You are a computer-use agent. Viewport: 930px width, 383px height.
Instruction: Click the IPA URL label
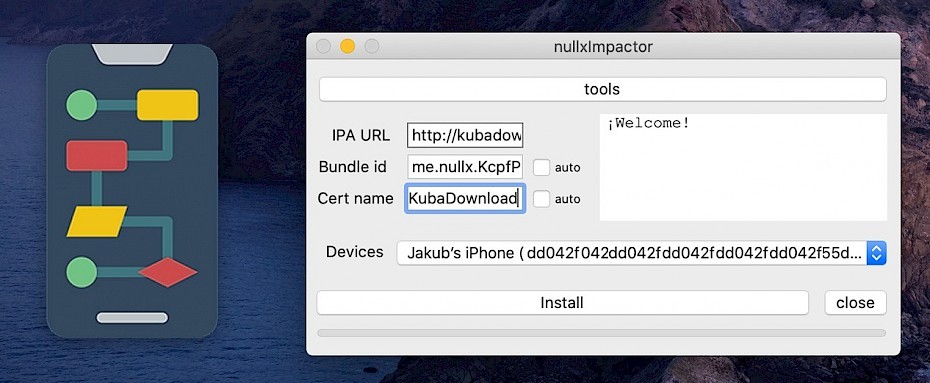(361, 135)
